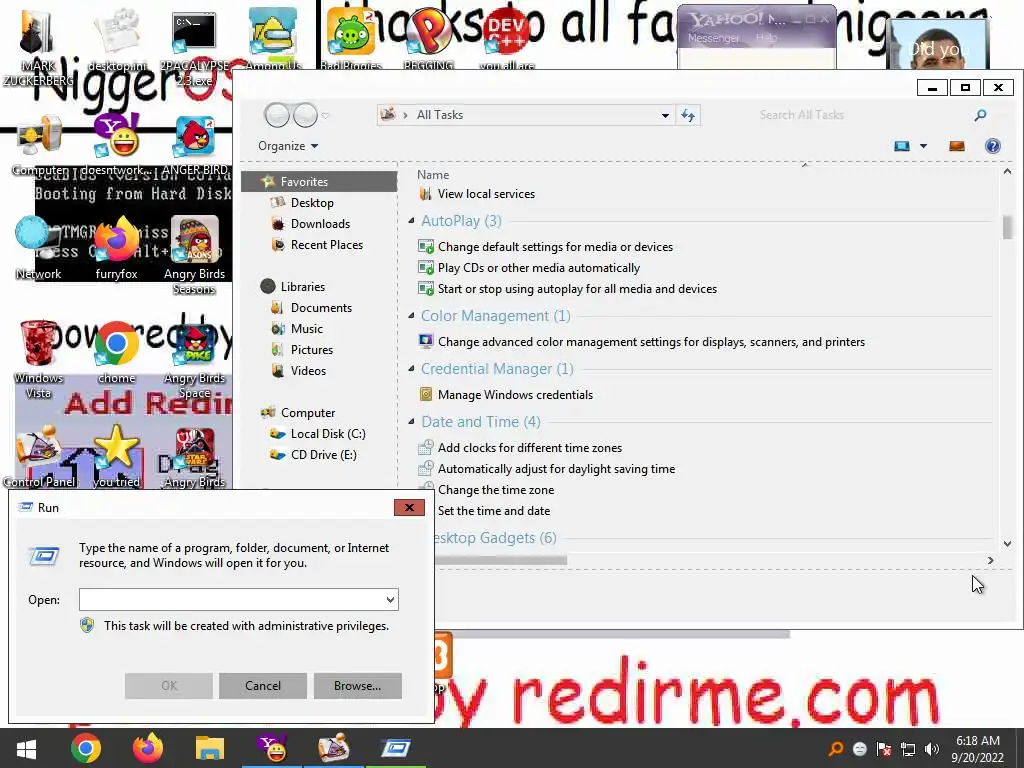This screenshot has width=1024, height=768.
Task: Click the taskbar clock showing 6:18 AM
Action: 977,749
